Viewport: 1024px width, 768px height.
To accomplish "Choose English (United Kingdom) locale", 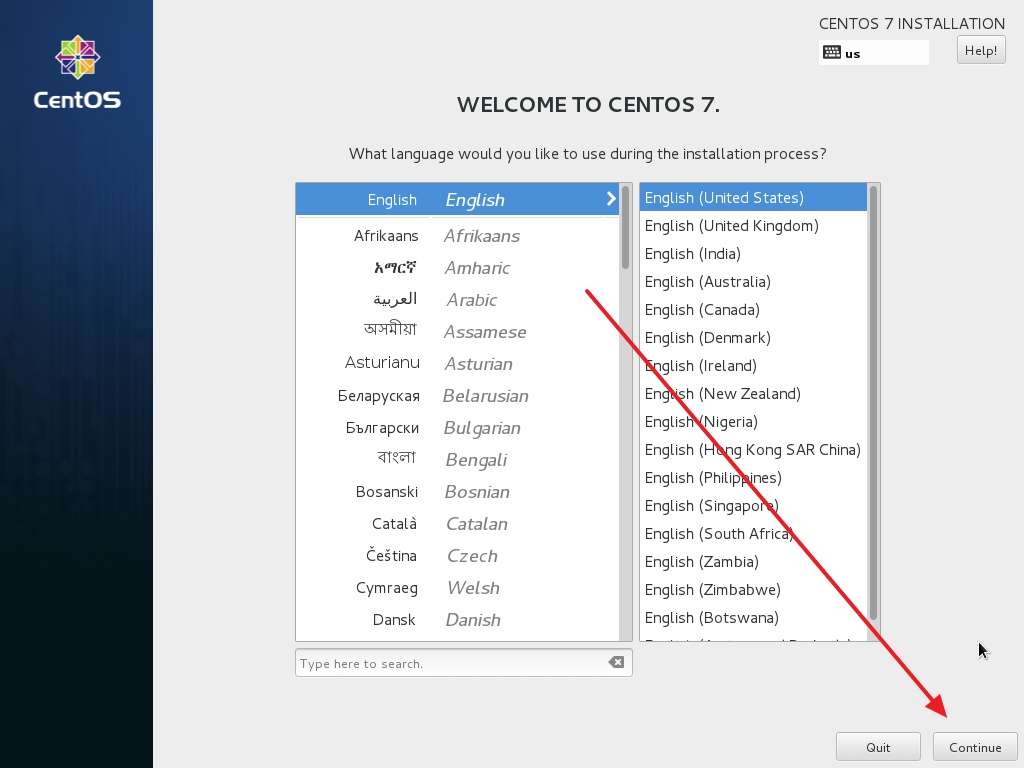I will 754,225.
